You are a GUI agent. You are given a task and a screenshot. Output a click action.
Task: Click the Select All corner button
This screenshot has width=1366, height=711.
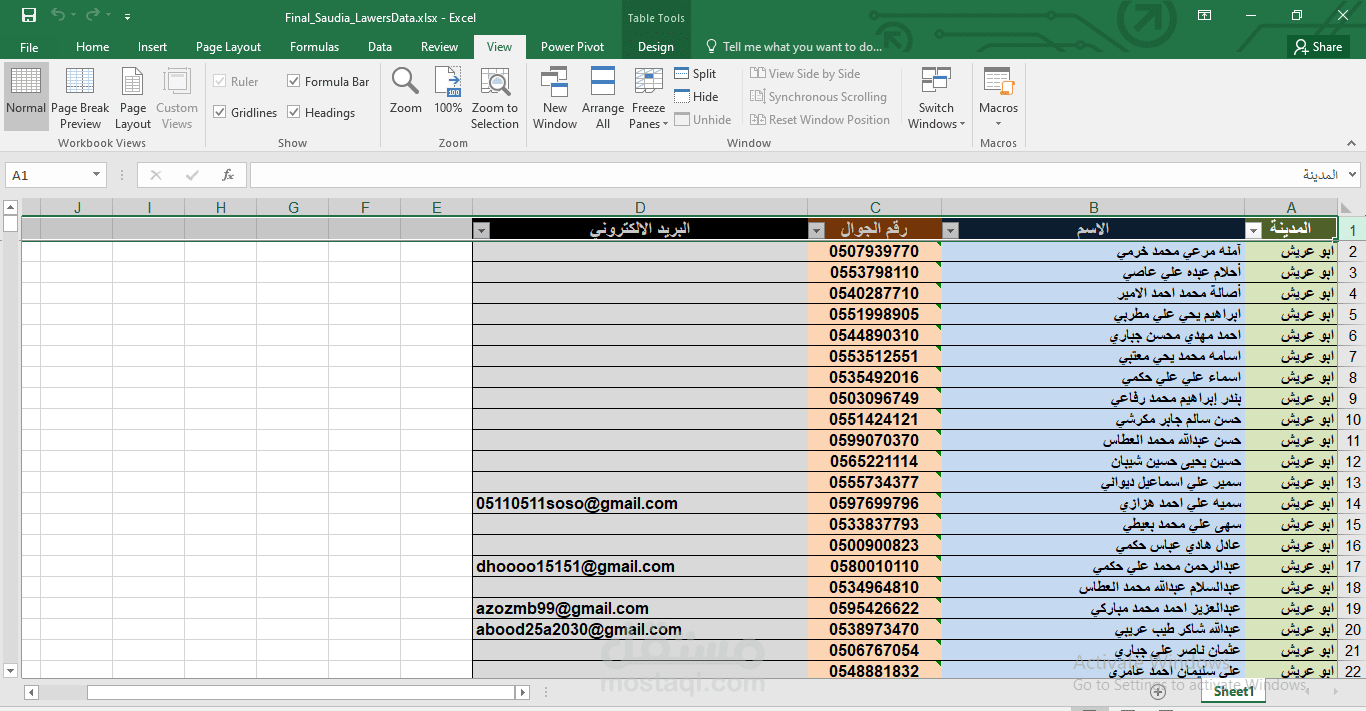(1352, 208)
